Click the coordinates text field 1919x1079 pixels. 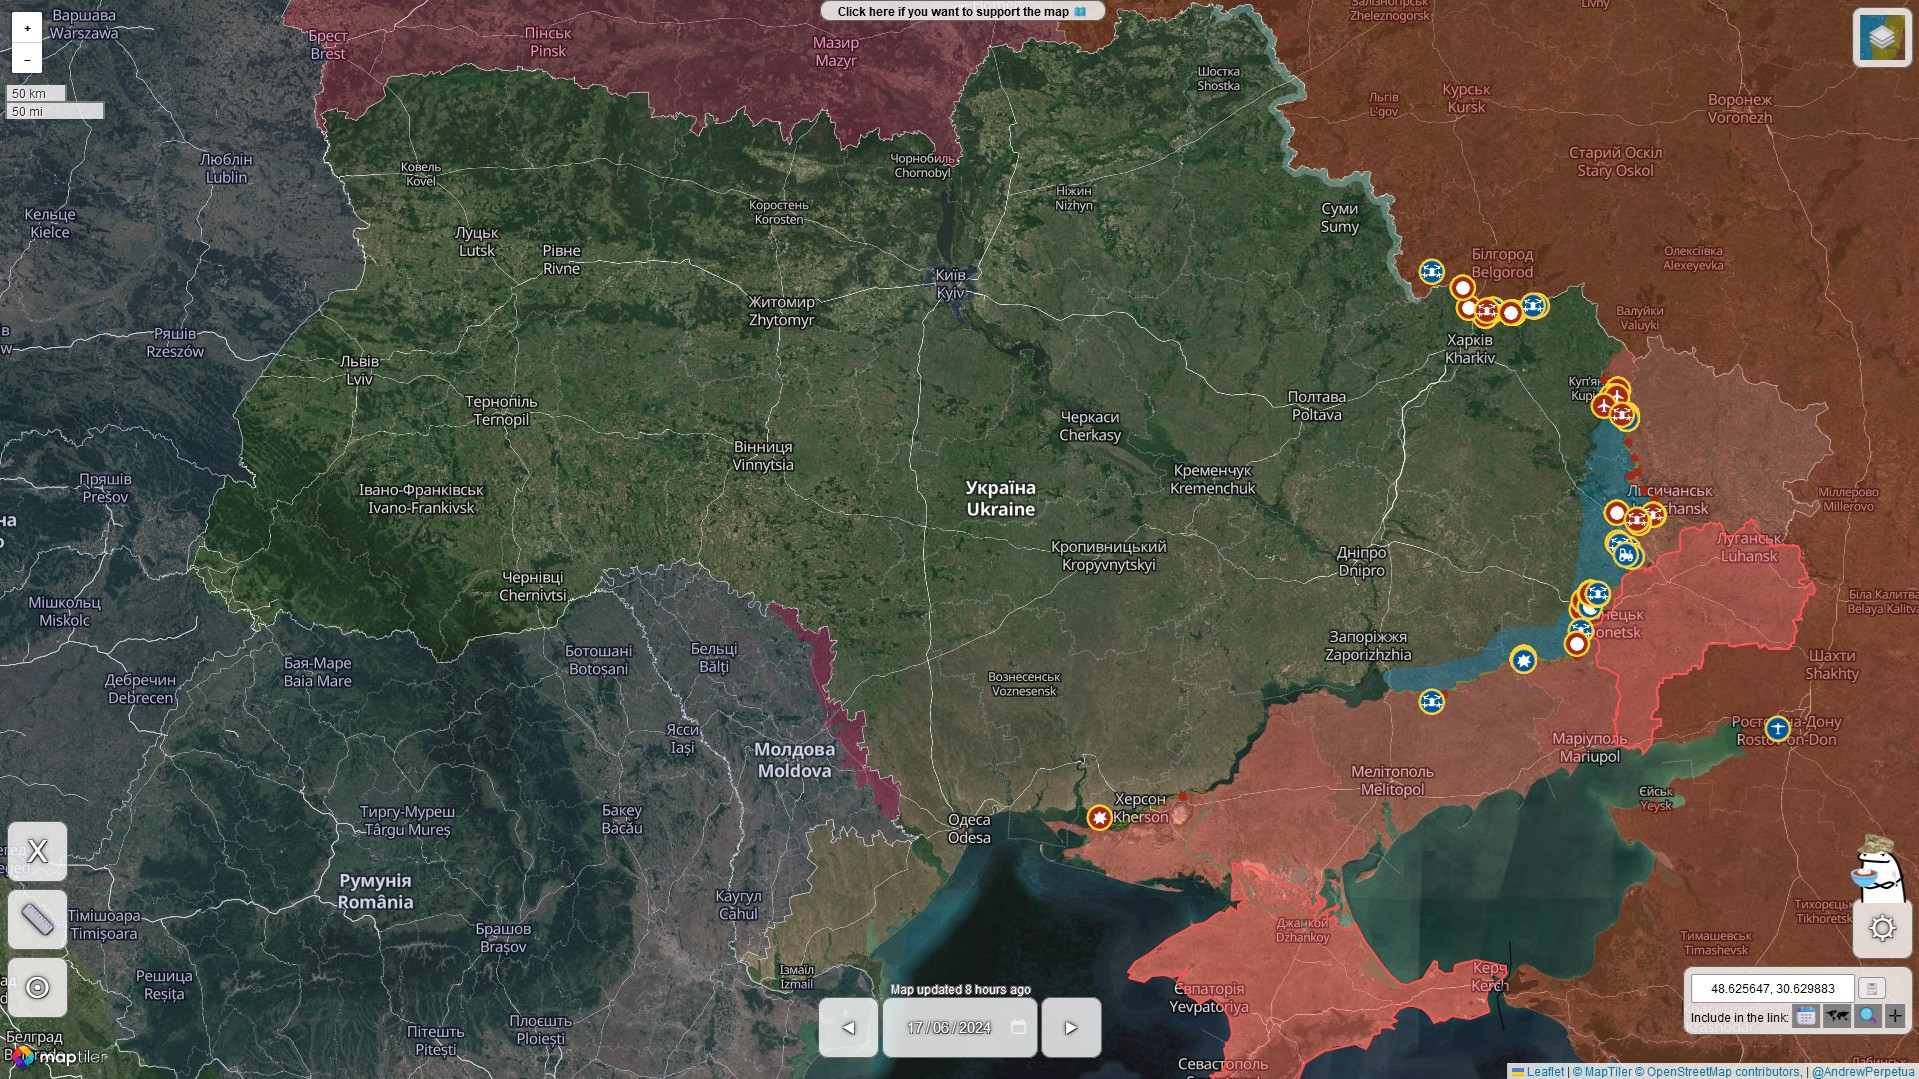coord(1772,988)
